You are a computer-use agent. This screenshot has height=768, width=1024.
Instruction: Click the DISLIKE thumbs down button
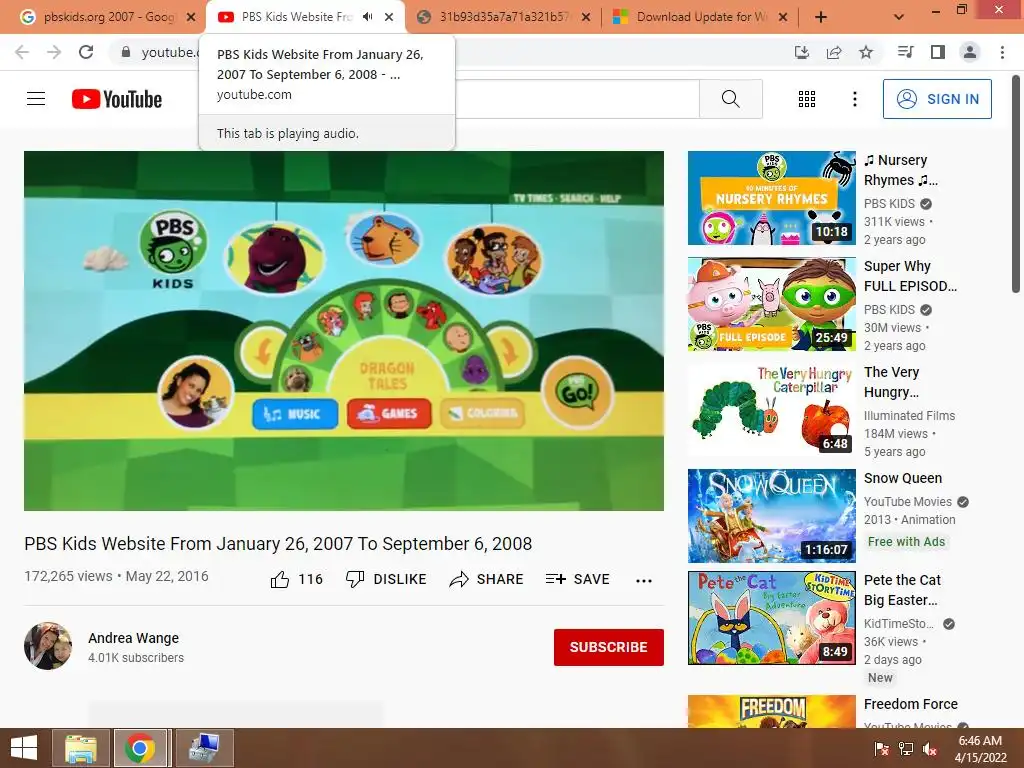pyautogui.click(x=386, y=579)
